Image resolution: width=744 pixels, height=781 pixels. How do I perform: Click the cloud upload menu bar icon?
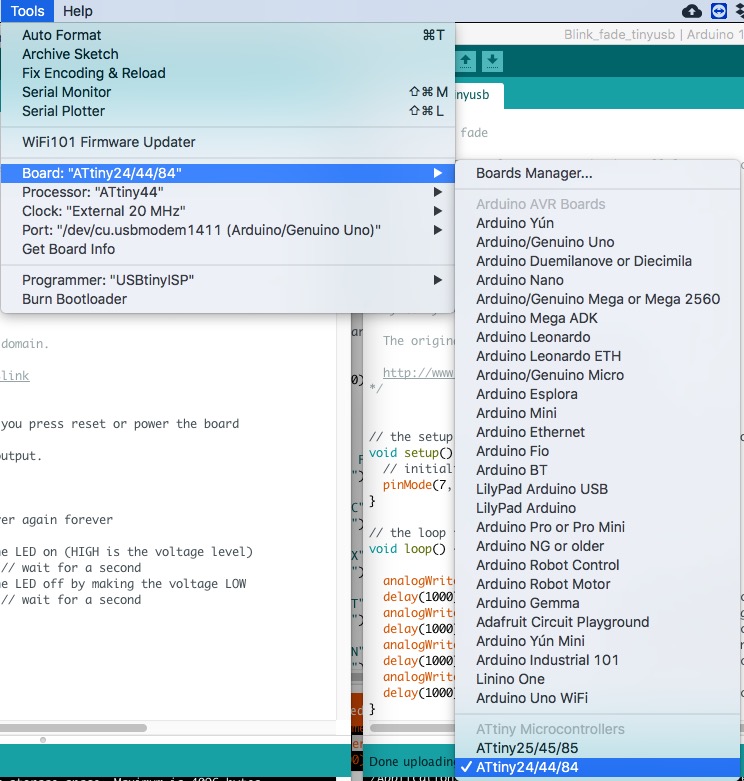692,11
